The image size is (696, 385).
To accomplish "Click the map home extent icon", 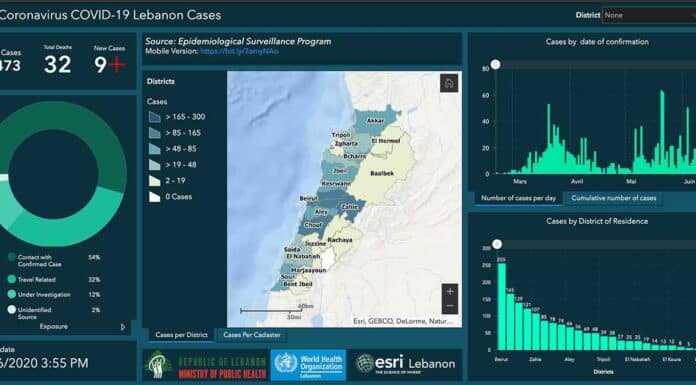I will pos(449,83).
